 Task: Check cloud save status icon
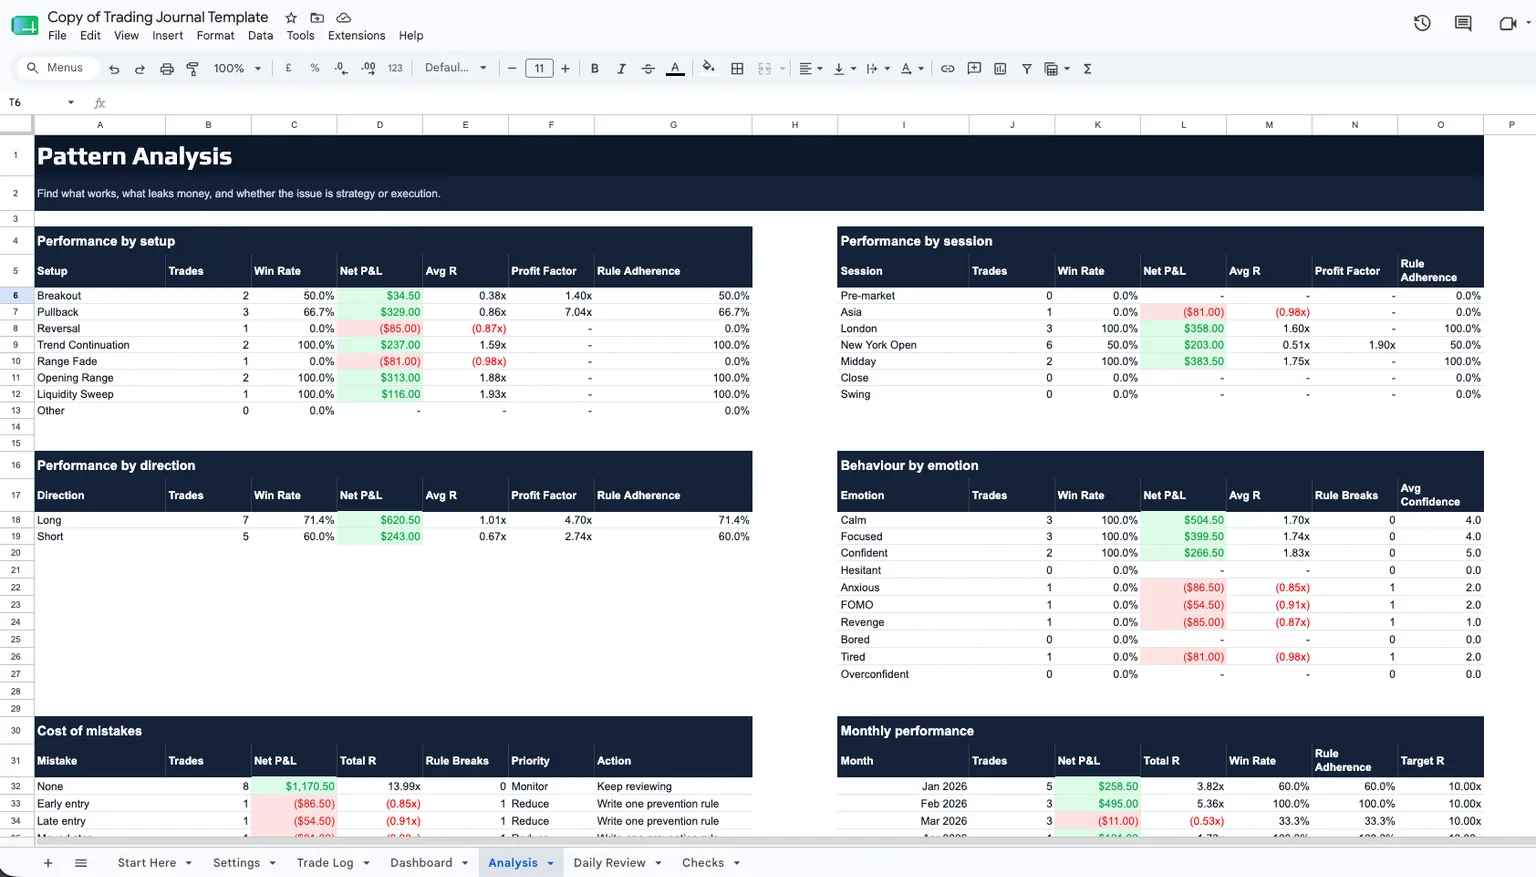point(343,18)
